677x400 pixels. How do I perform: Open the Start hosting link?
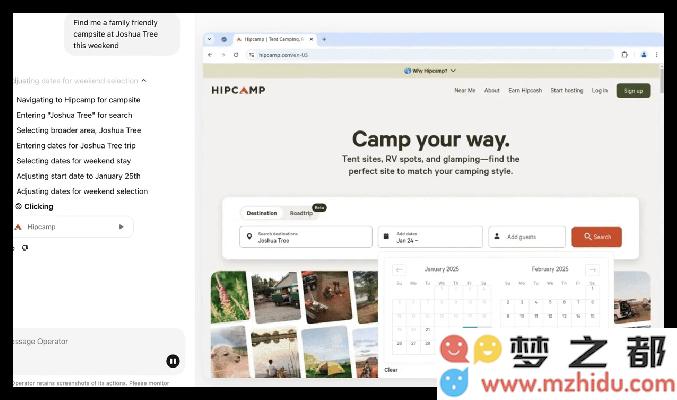(566, 90)
